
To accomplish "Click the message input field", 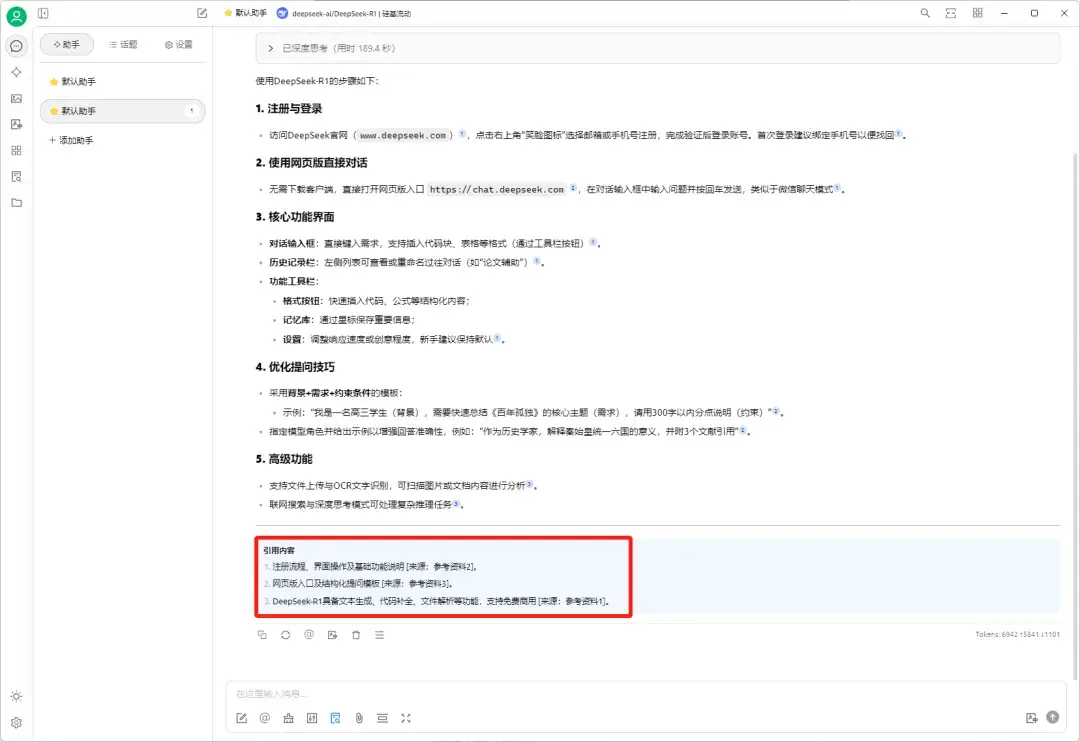I will coord(646,694).
